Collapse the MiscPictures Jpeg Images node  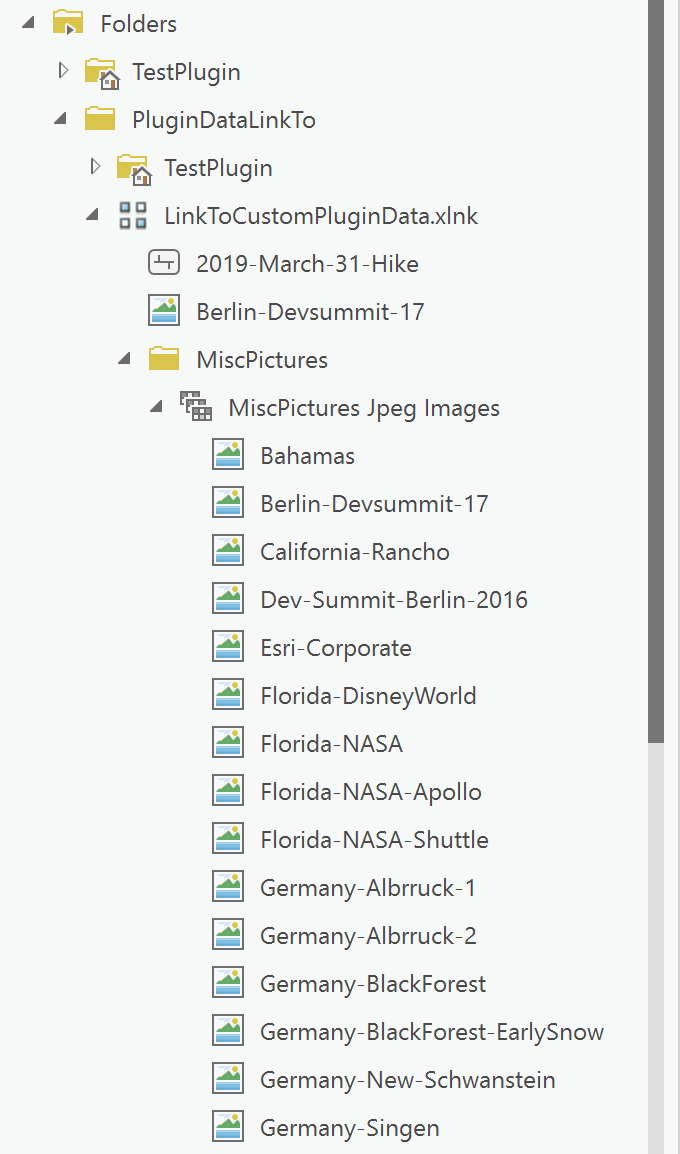(156, 406)
